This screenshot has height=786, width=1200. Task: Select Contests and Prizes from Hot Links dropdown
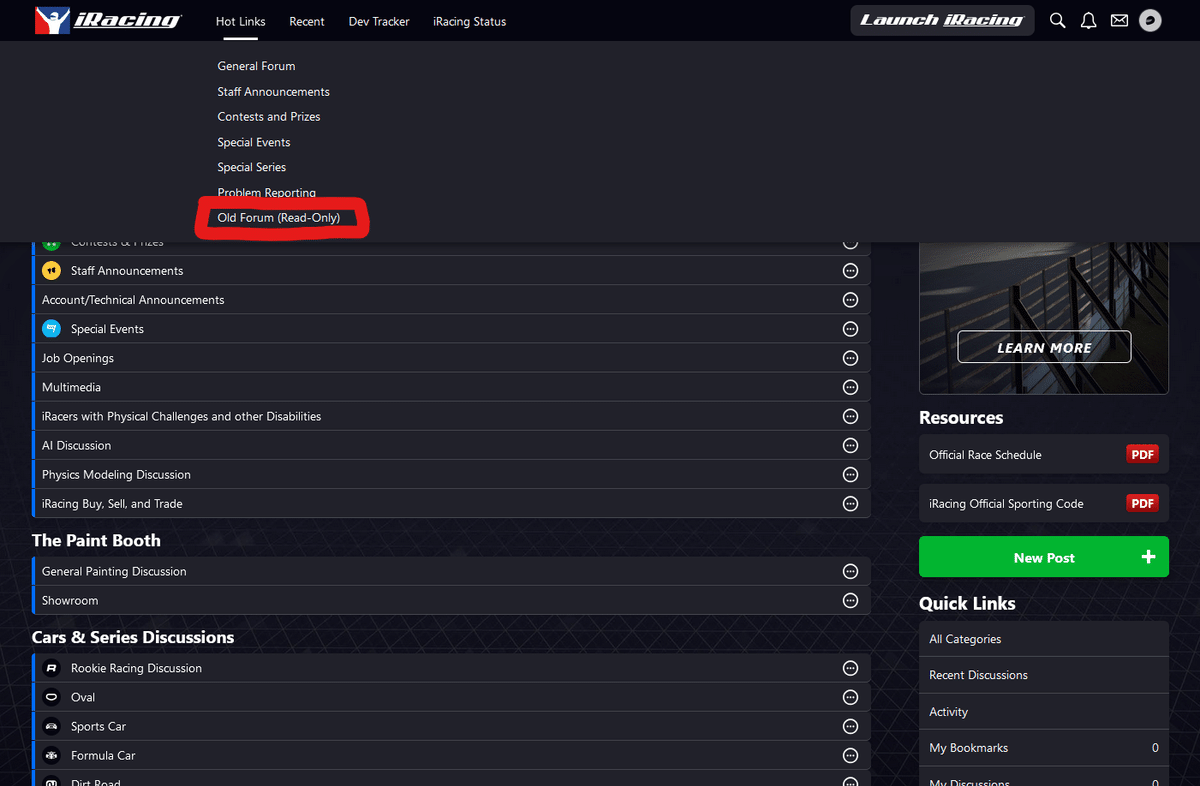click(x=269, y=117)
